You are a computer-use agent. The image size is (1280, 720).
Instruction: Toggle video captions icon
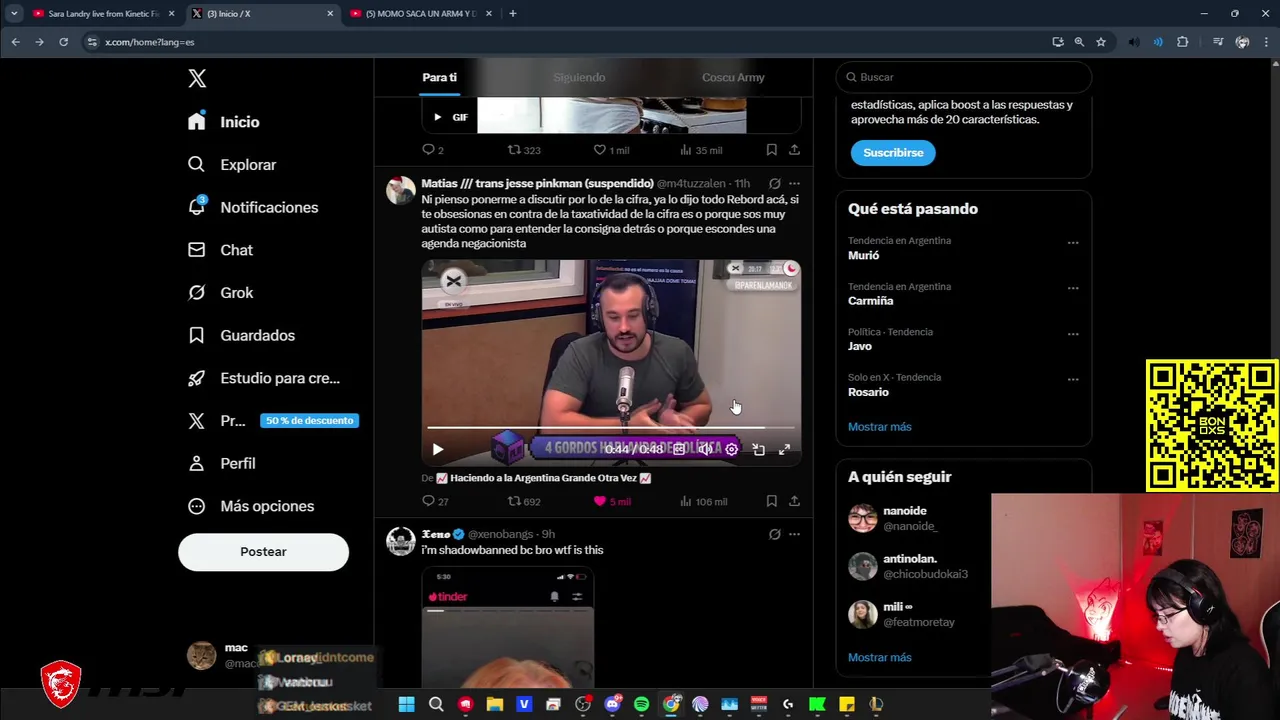point(679,450)
